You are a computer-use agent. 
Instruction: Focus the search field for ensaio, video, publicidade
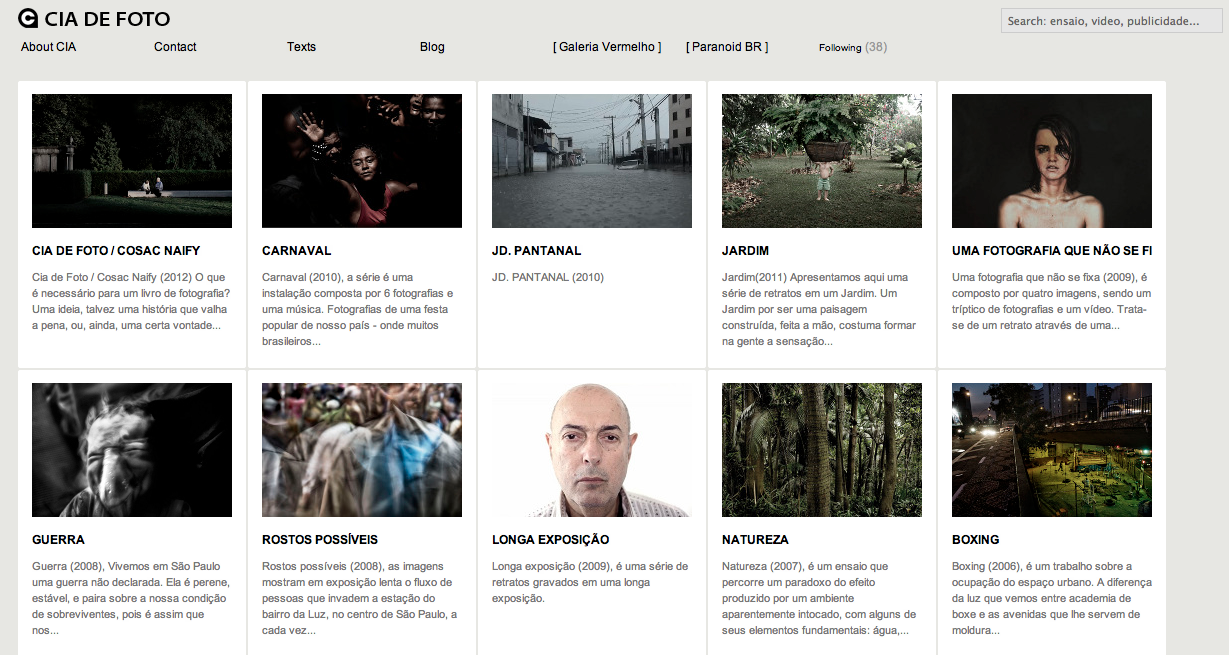click(x=1111, y=21)
